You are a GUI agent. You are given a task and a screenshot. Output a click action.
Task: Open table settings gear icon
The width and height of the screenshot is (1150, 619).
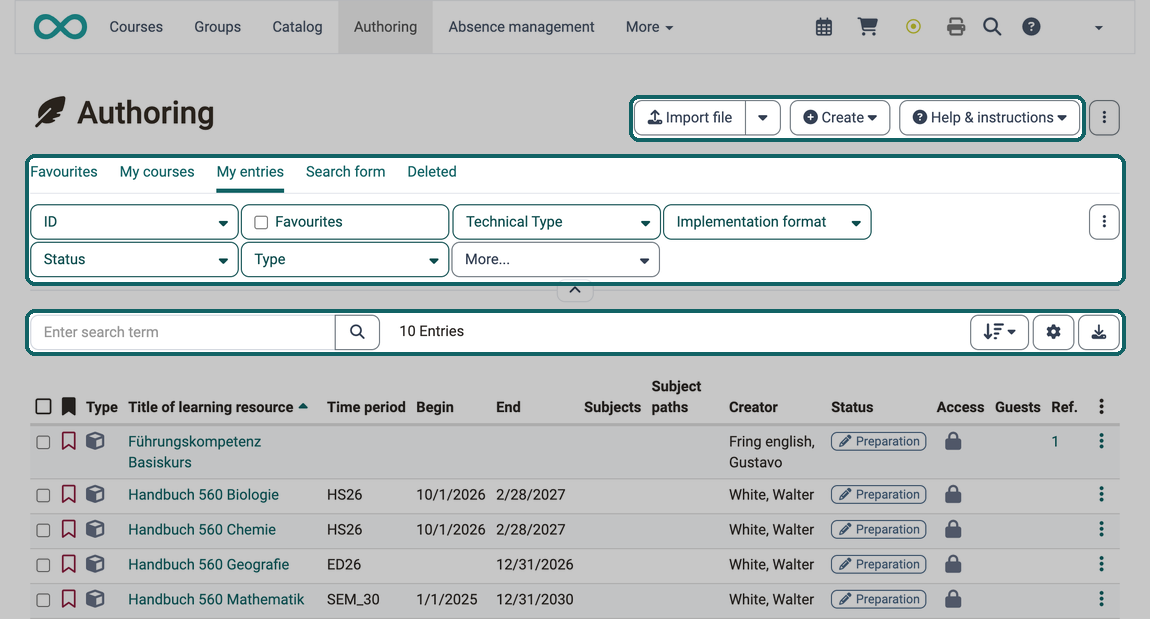(x=1053, y=332)
